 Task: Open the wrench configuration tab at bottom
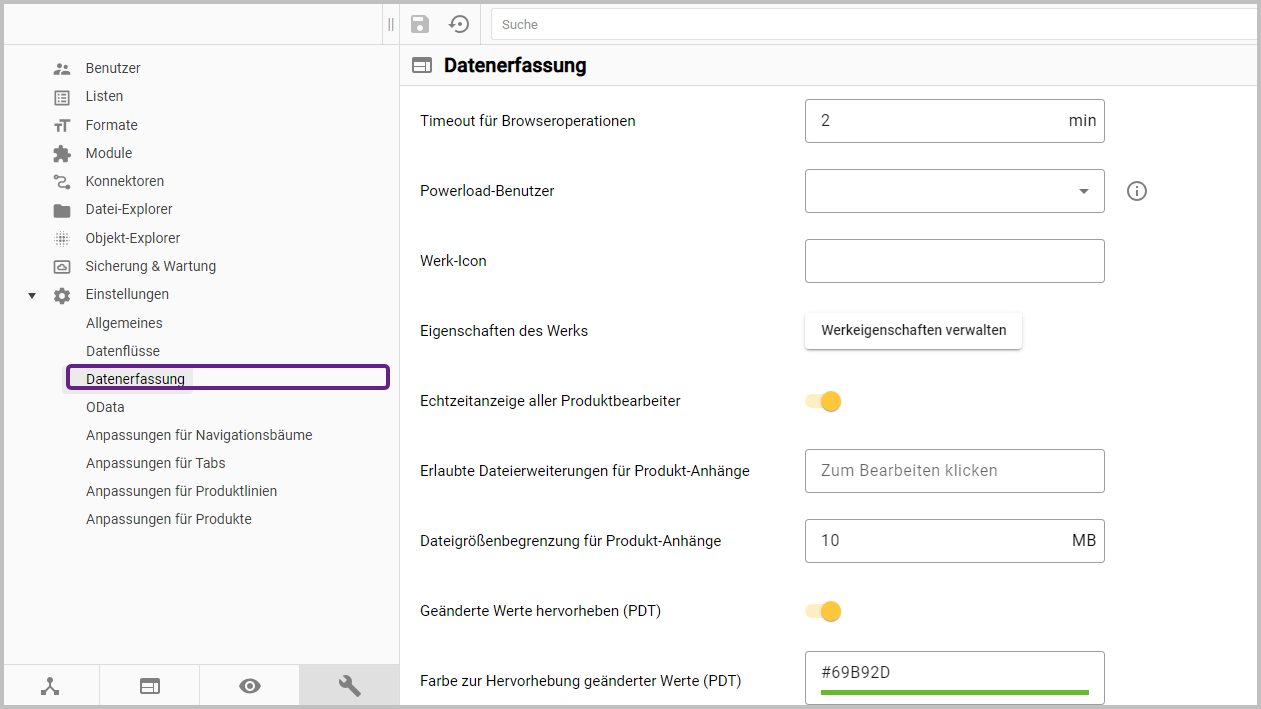point(349,686)
